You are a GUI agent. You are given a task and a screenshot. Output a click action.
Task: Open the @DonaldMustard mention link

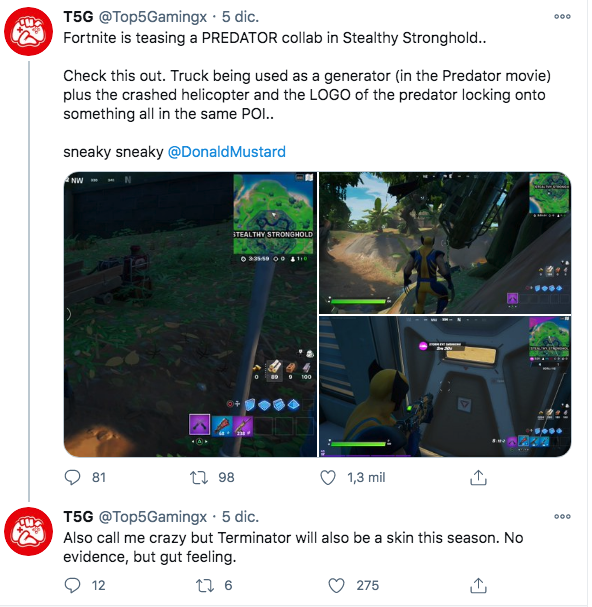(227, 152)
